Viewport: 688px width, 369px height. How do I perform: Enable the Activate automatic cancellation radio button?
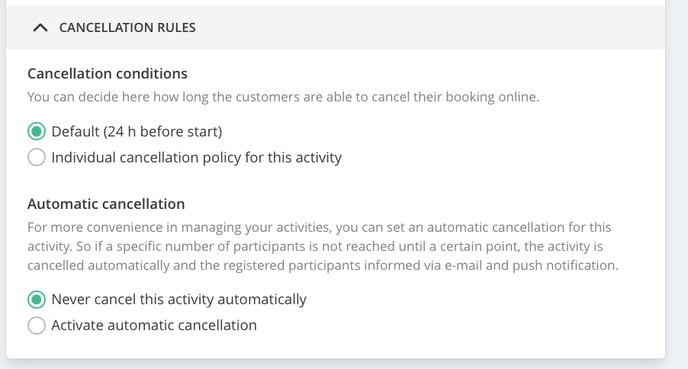point(36,326)
